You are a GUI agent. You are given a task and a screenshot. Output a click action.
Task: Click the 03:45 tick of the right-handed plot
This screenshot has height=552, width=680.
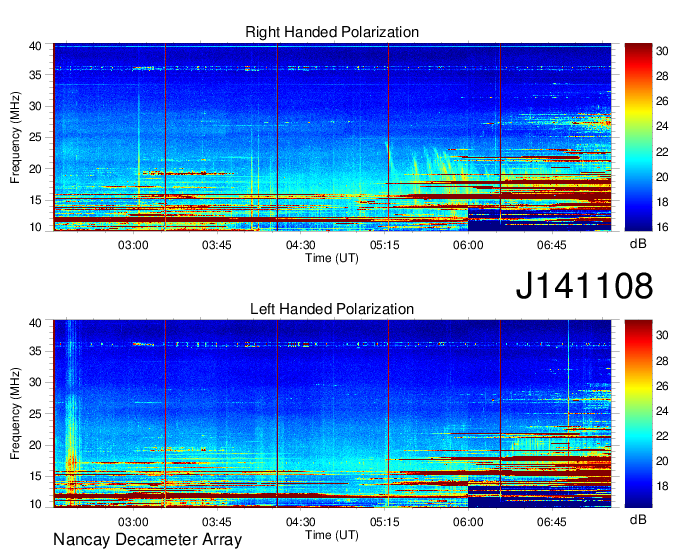(x=217, y=245)
